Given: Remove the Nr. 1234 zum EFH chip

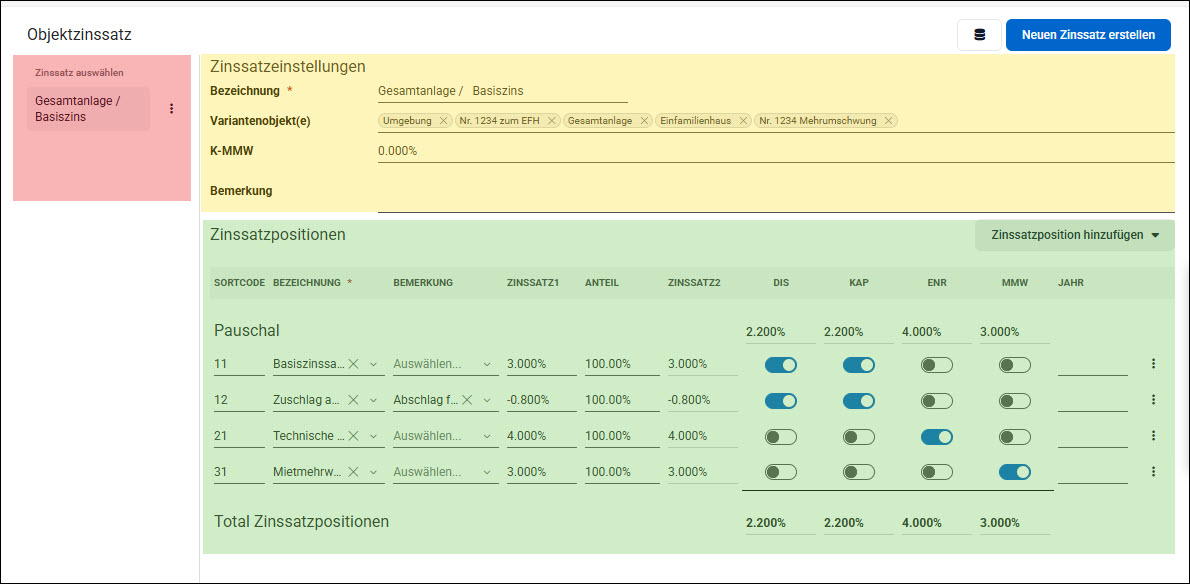Looking at the screenshot, I should pos(552,121).
